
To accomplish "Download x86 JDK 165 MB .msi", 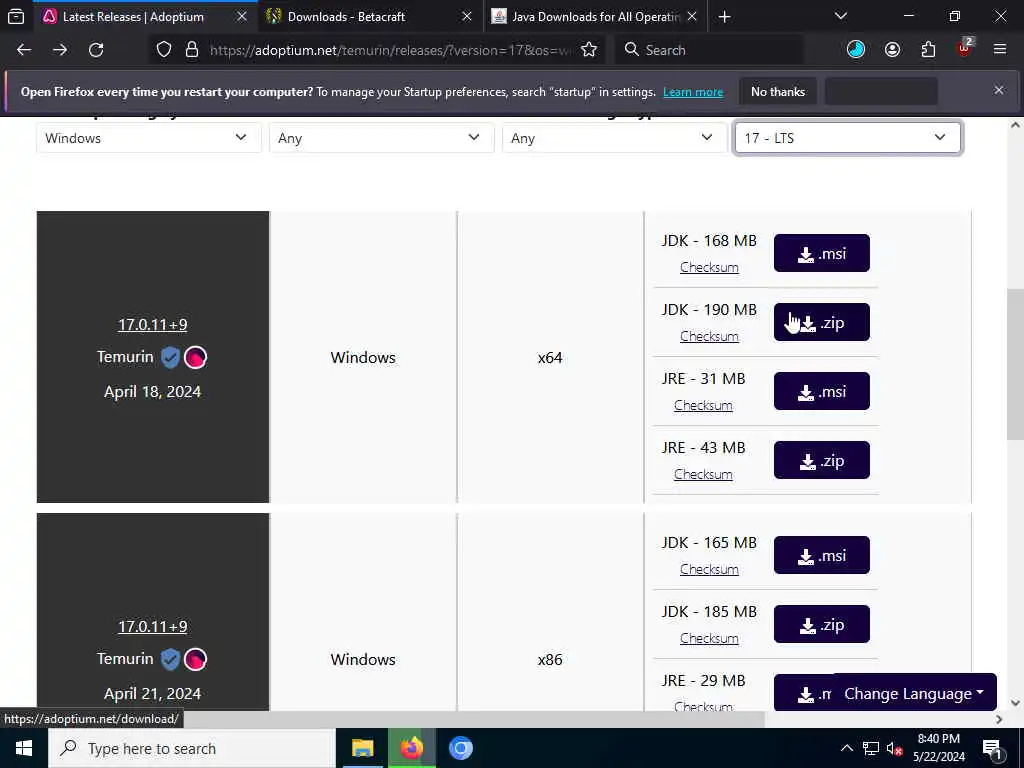I will tap(822, 555).
